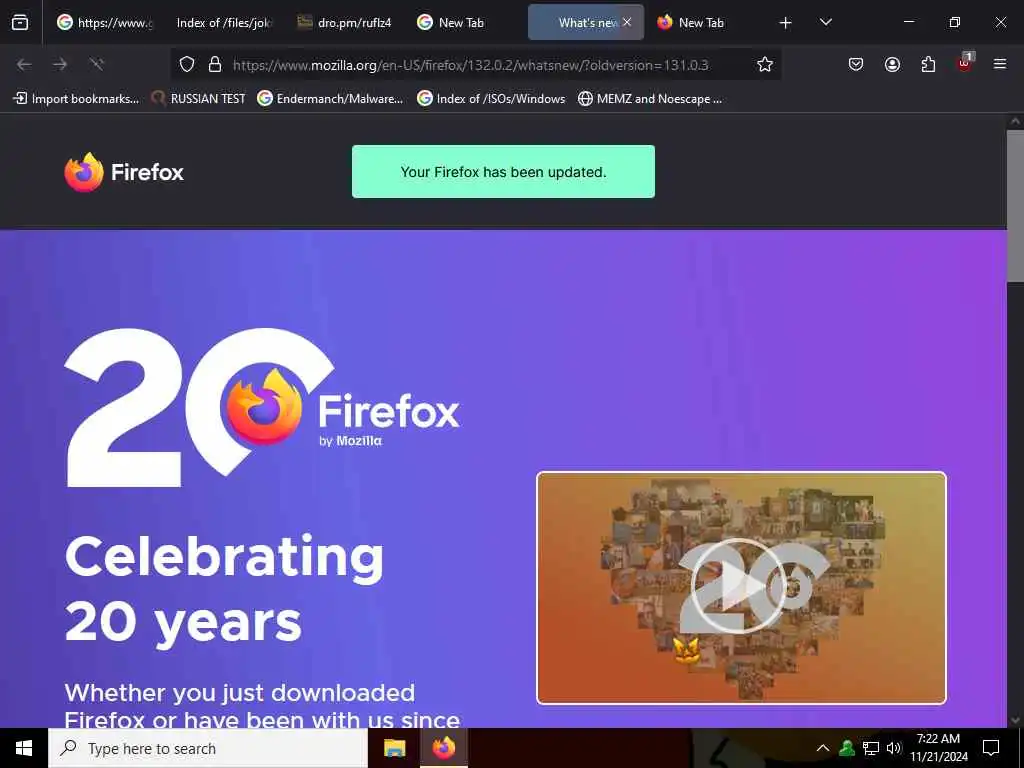Expand the list all tabs chevron

coord(825,23)
